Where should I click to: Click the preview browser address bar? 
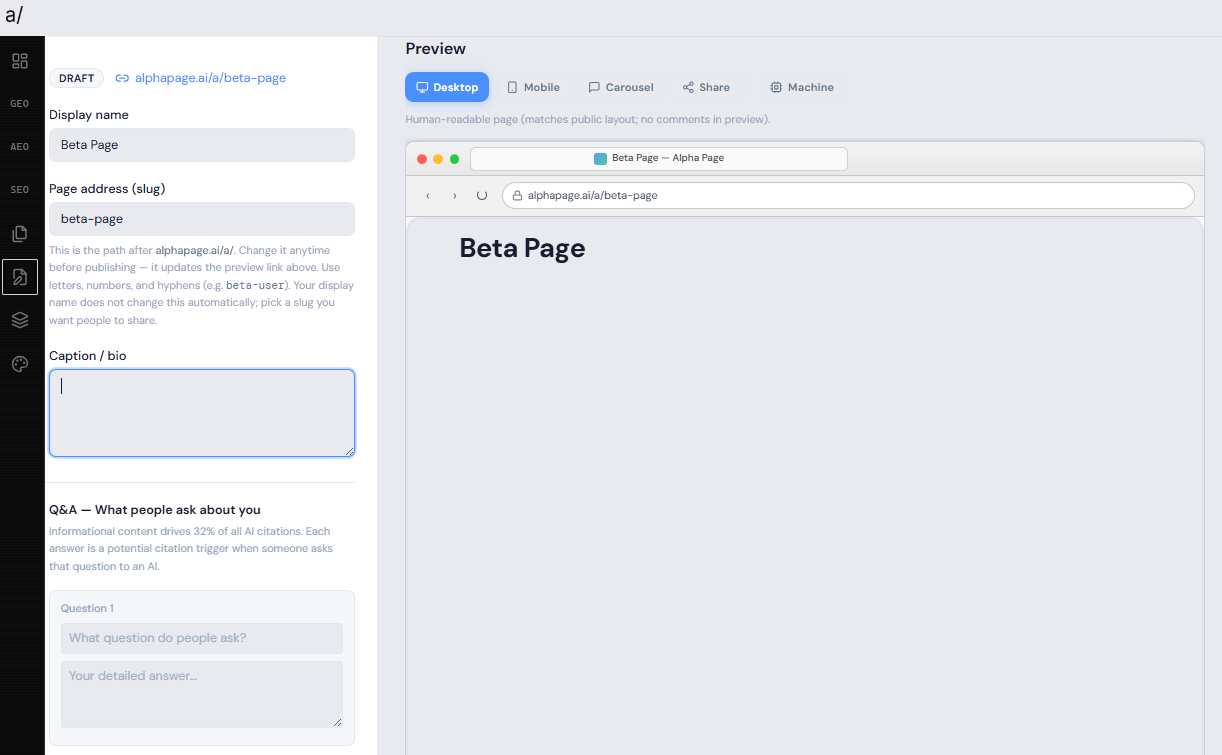(848, 196)
